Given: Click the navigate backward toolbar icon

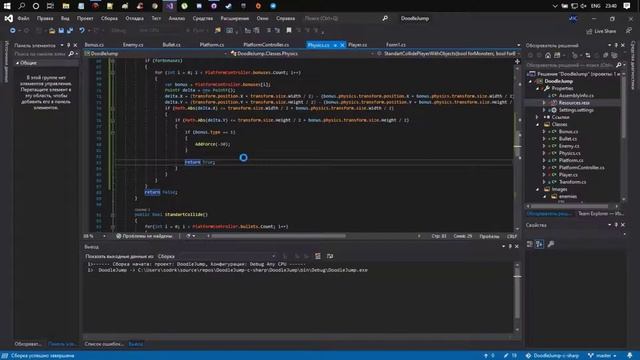Looking at the screenshot, I should pos(13,31).
